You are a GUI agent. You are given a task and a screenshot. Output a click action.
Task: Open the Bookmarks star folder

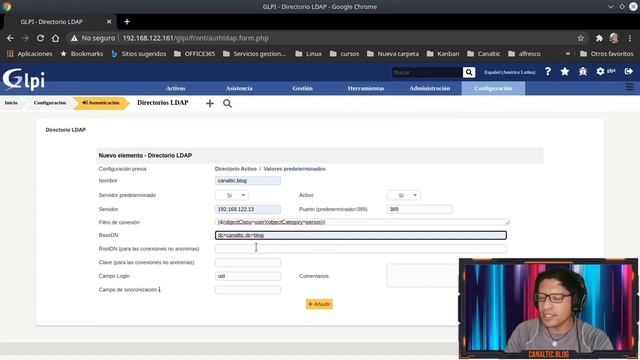pyautogui.click(x=82, y=53)
